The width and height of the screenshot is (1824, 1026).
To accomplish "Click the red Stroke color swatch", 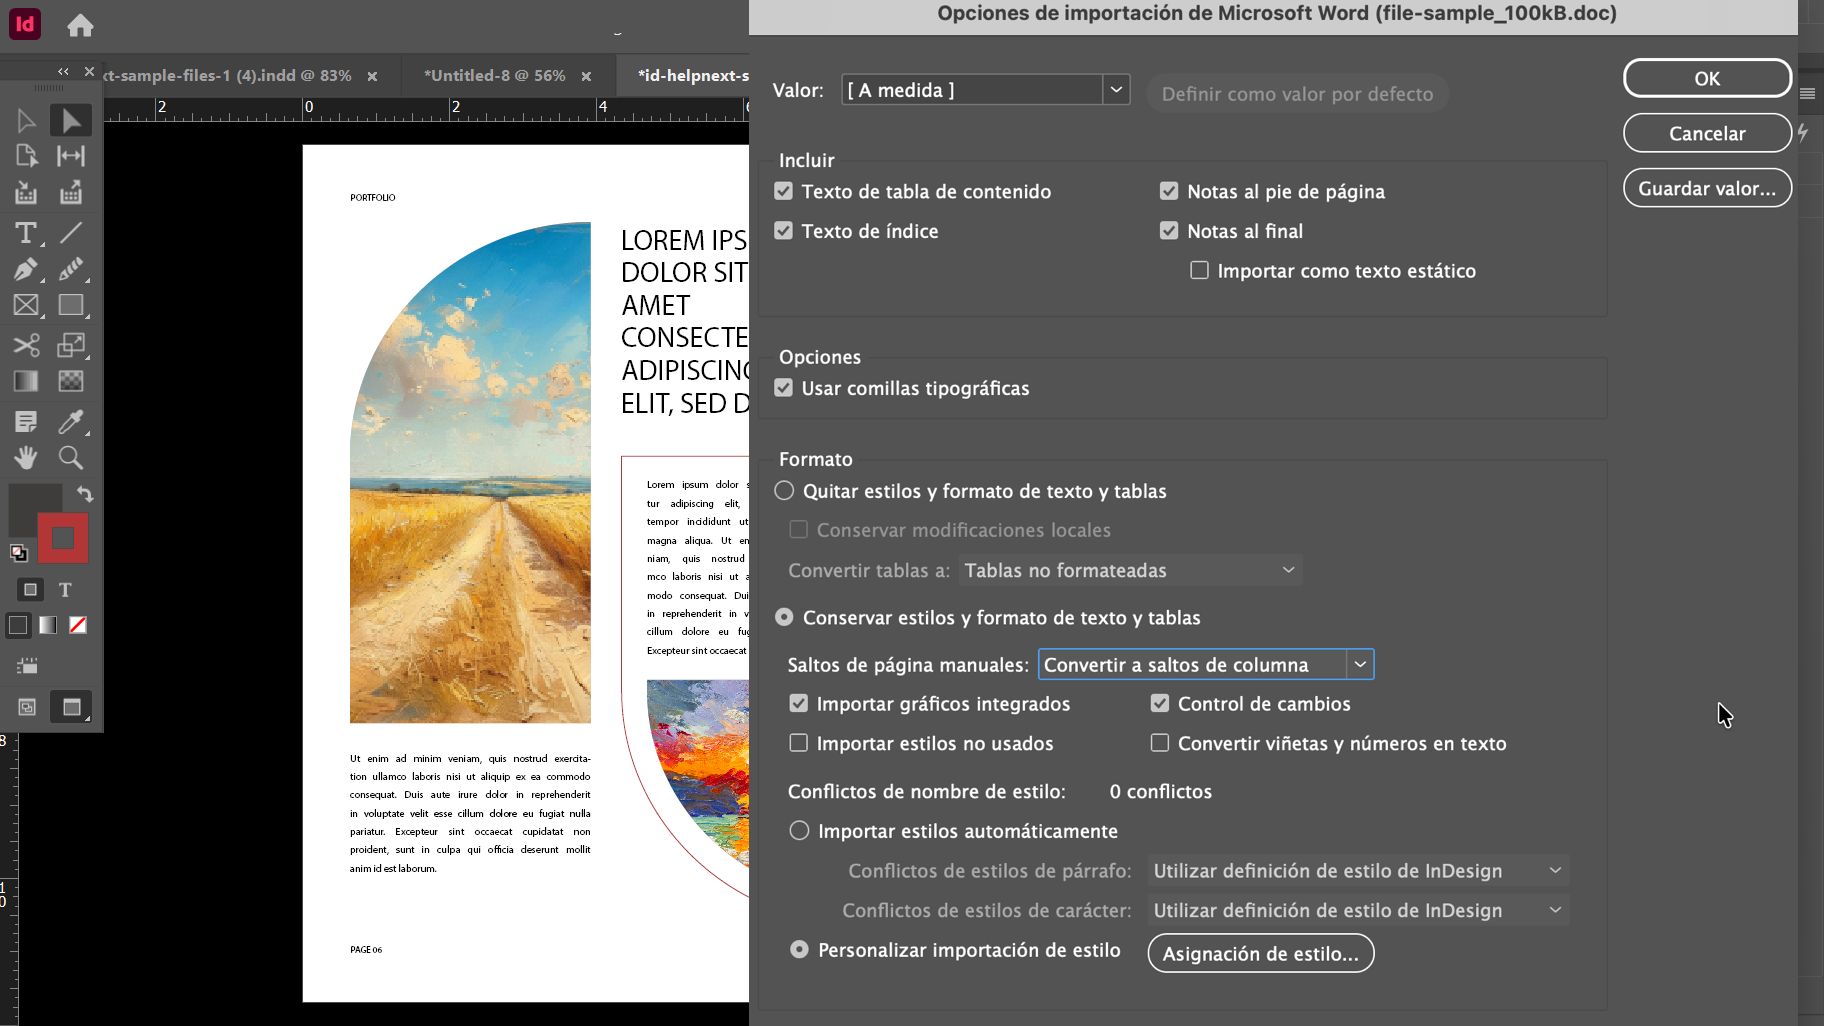I will pyautogui.click(x=63, y=539).
